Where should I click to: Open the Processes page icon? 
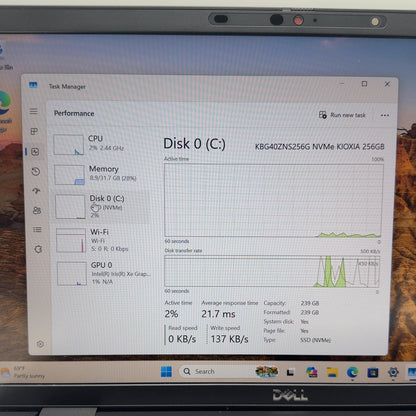tap(34, 131)
